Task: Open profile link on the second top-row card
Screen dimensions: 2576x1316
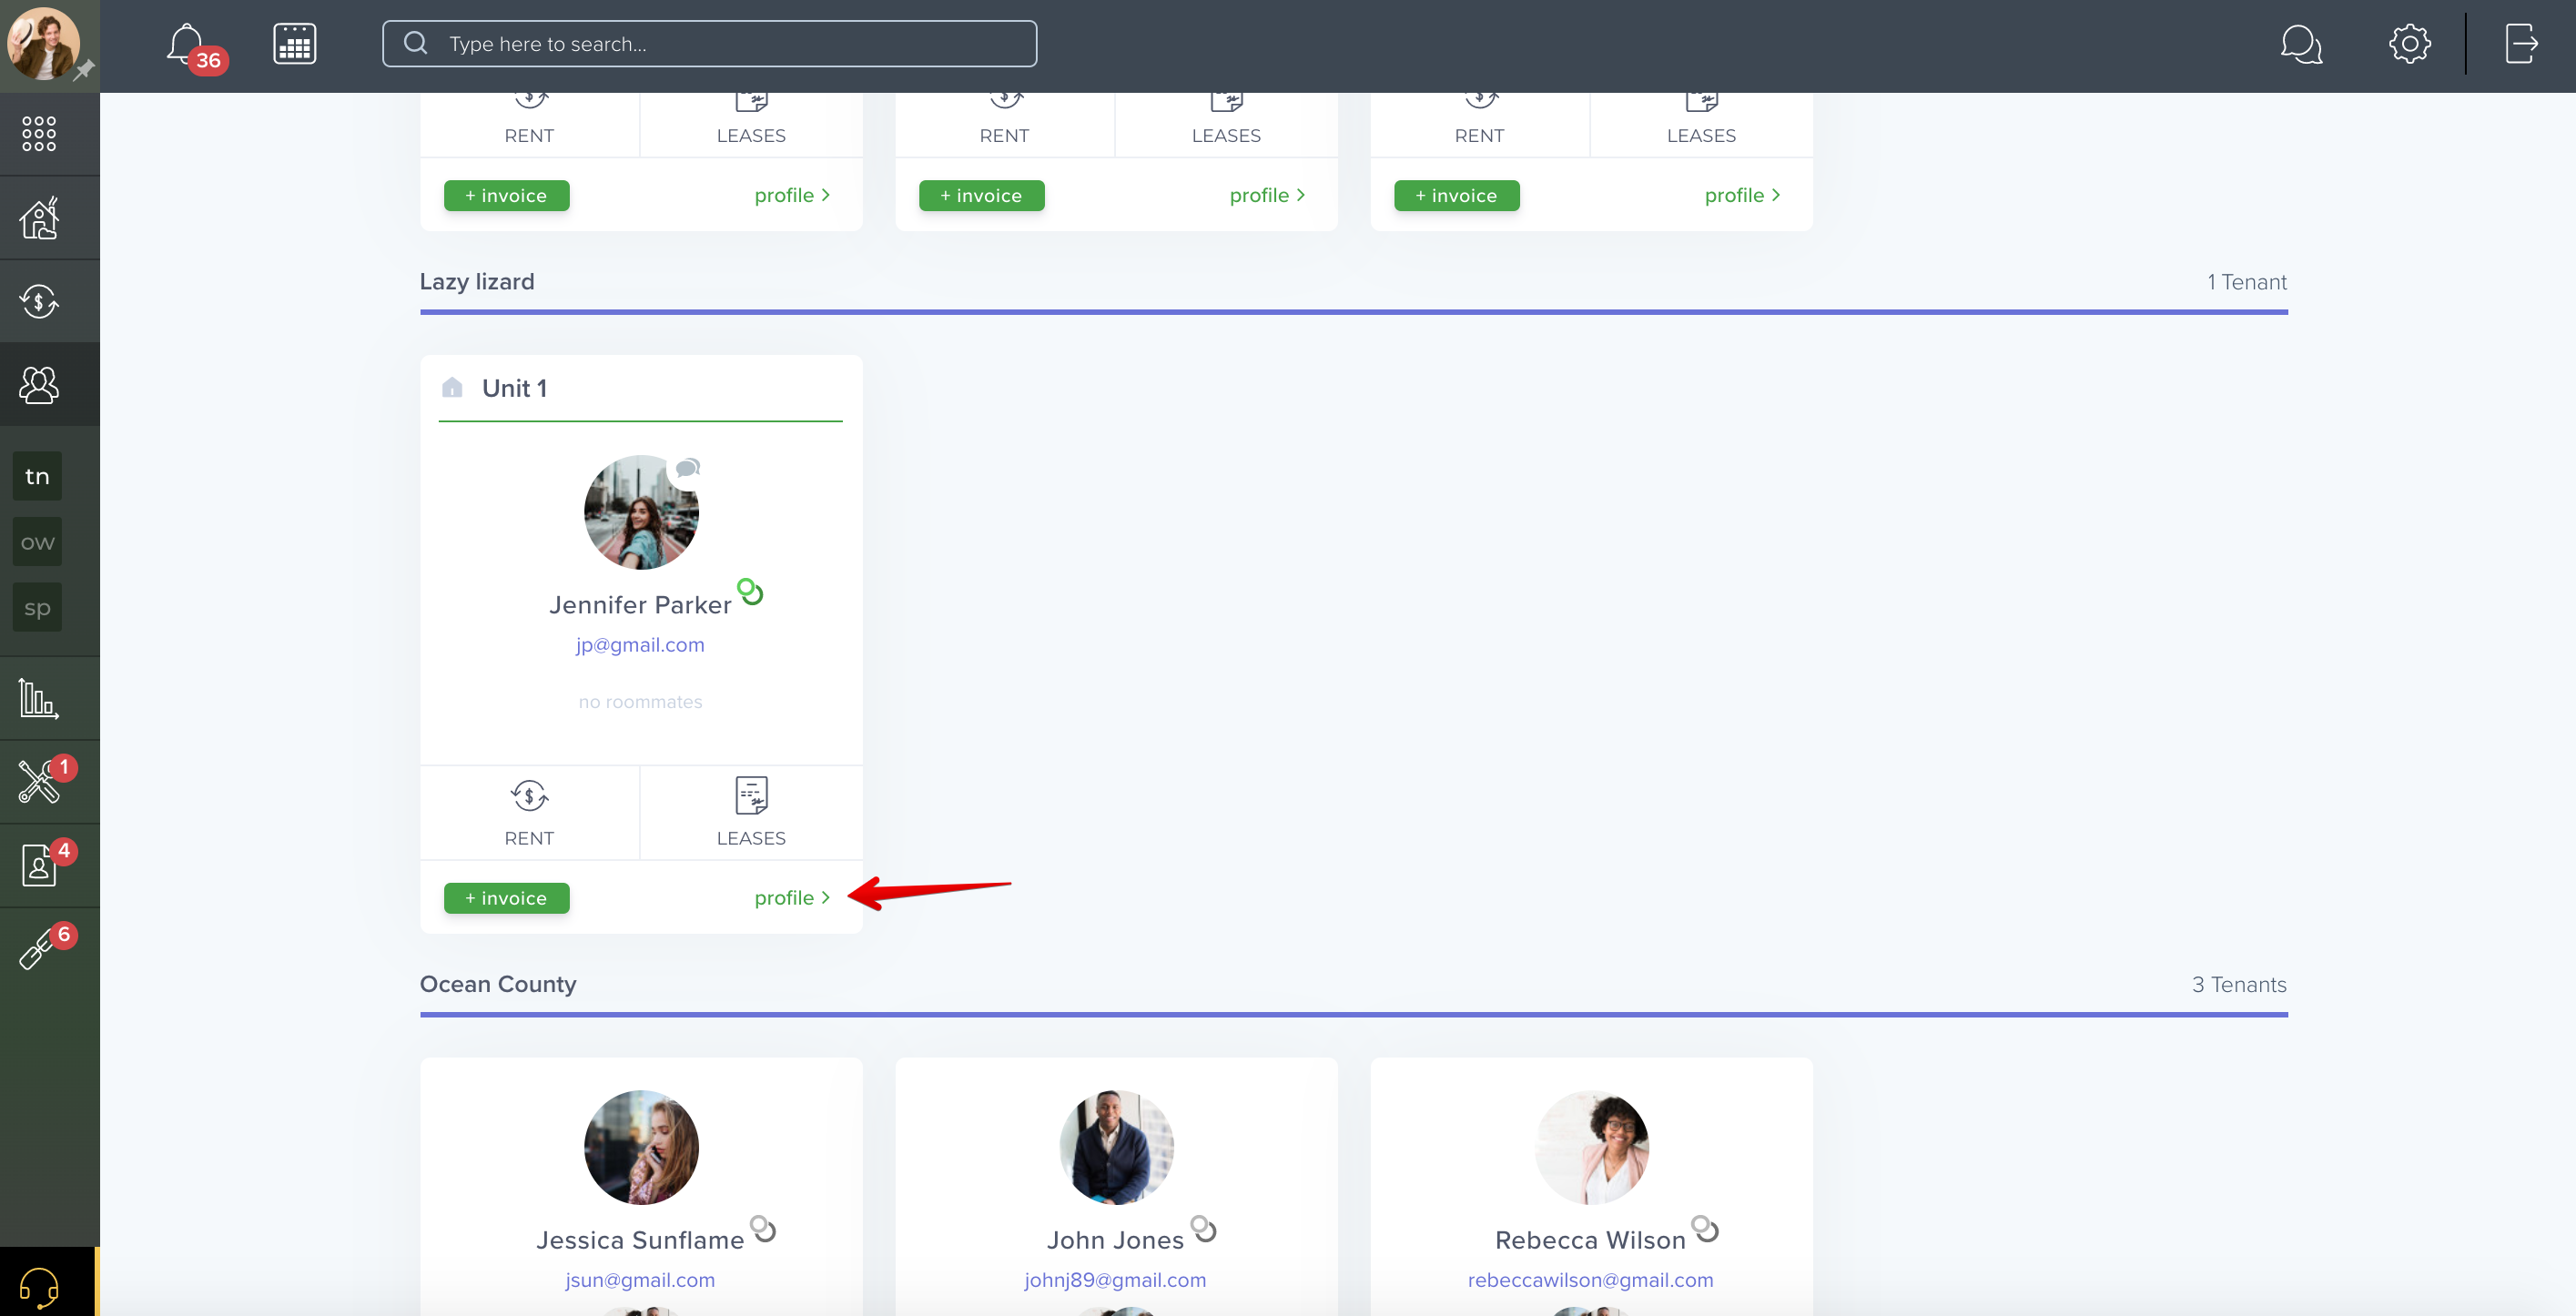Action: pyautogui.click(x=1267, y=195)
